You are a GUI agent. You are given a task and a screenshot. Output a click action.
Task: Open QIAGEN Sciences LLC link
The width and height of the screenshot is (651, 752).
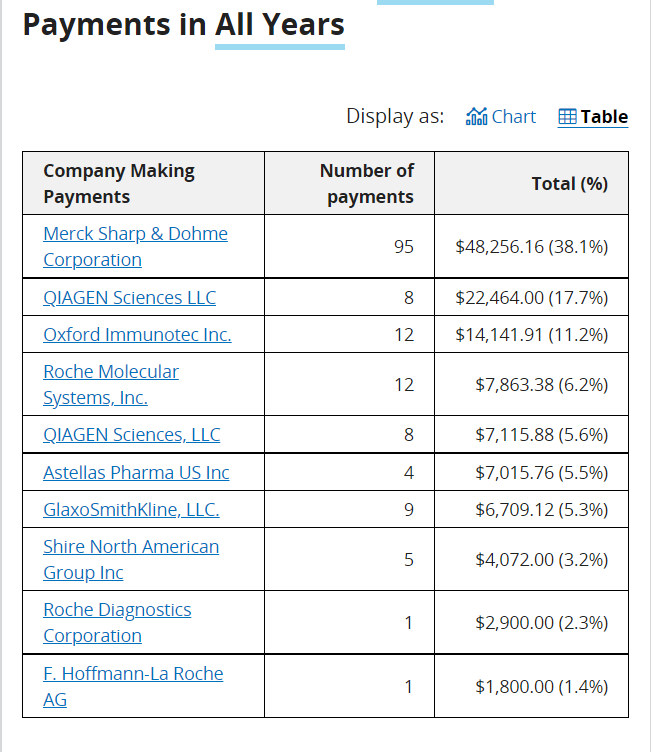click(130, 297)
